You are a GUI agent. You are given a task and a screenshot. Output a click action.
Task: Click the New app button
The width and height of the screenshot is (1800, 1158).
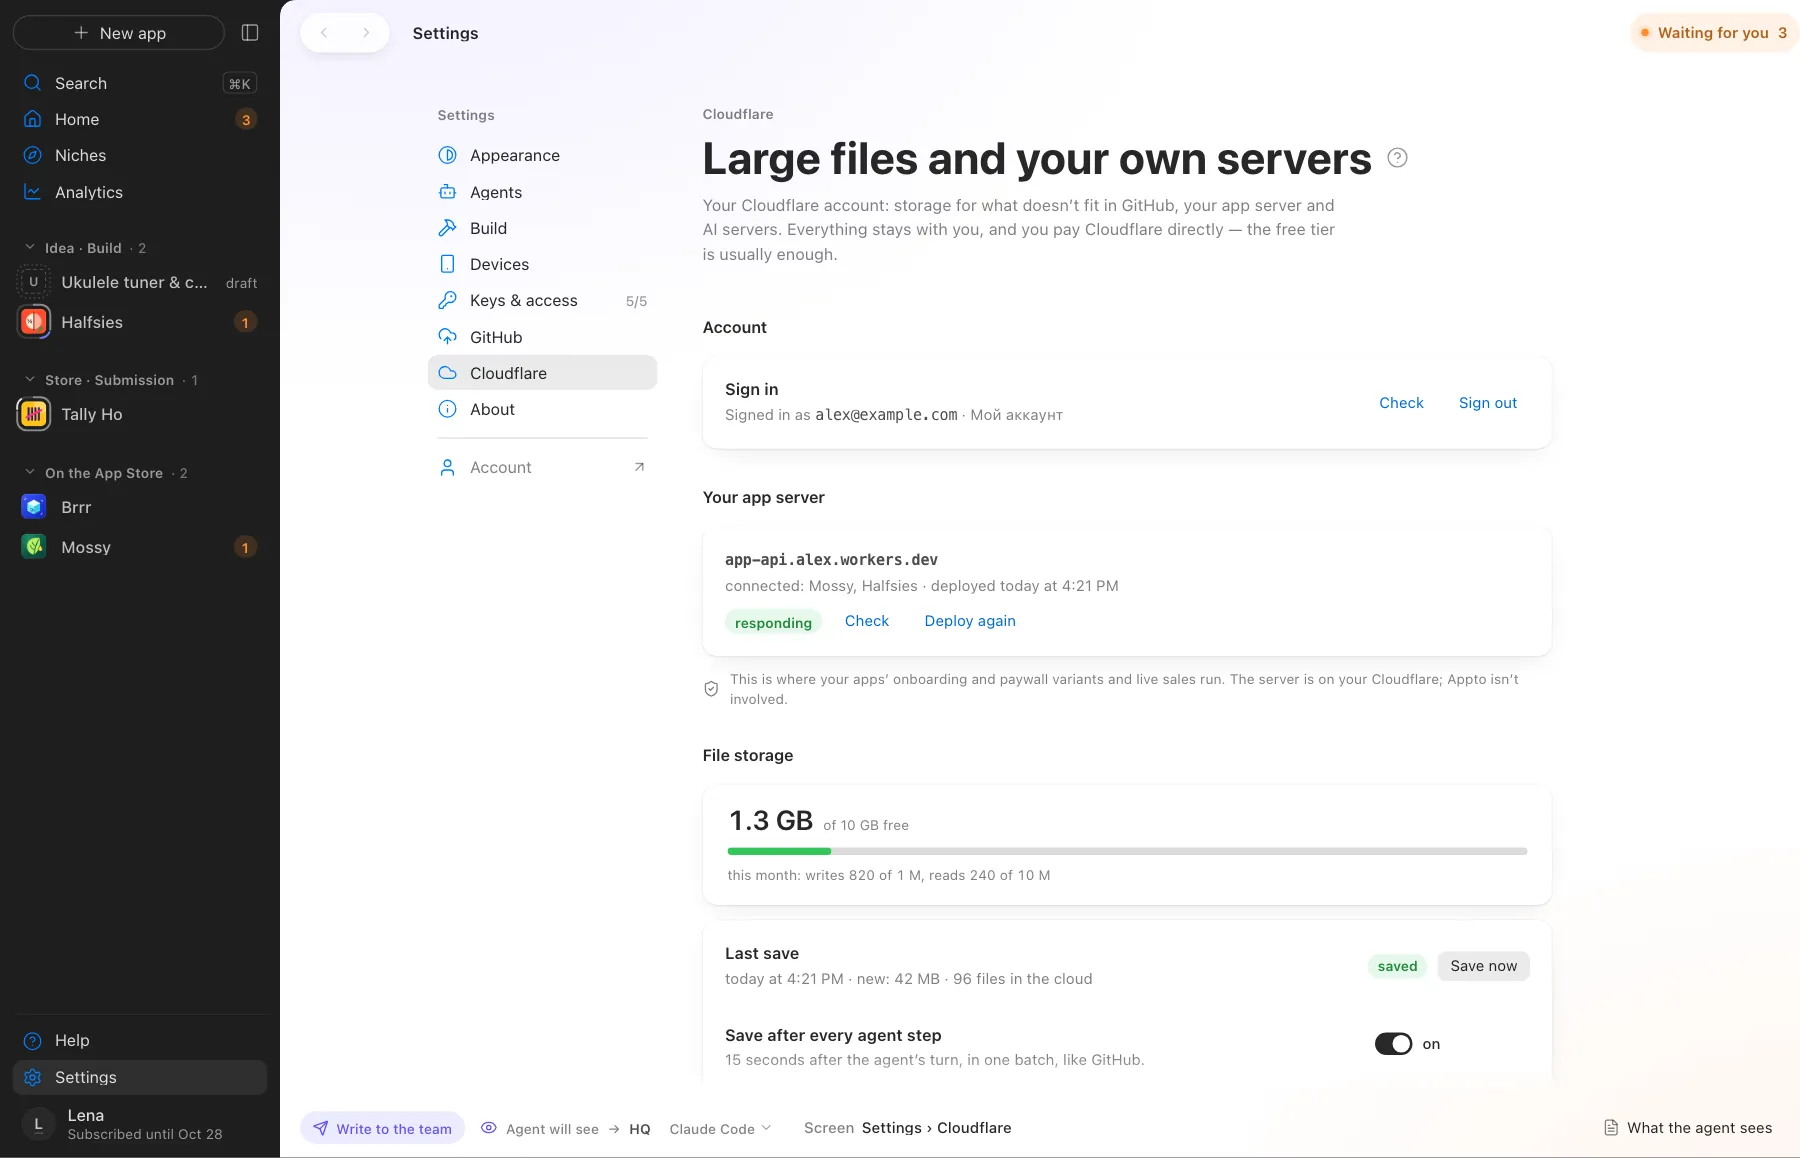pyautogui.click(x=119, y=33)
